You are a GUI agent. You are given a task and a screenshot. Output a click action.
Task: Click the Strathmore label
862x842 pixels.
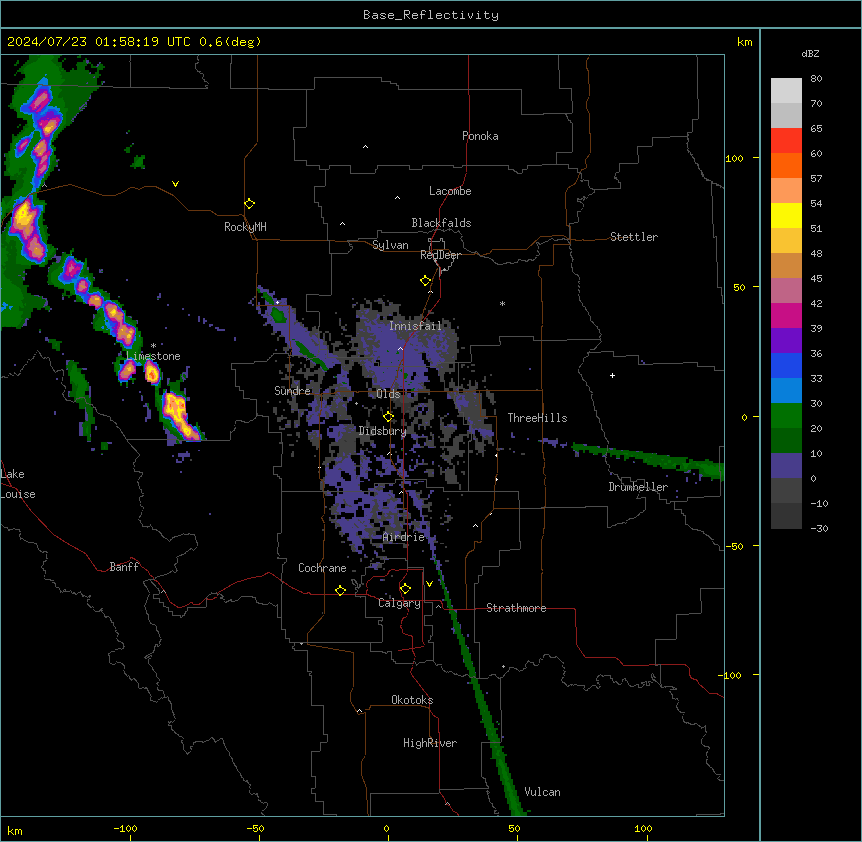click(x=516, y=608)
